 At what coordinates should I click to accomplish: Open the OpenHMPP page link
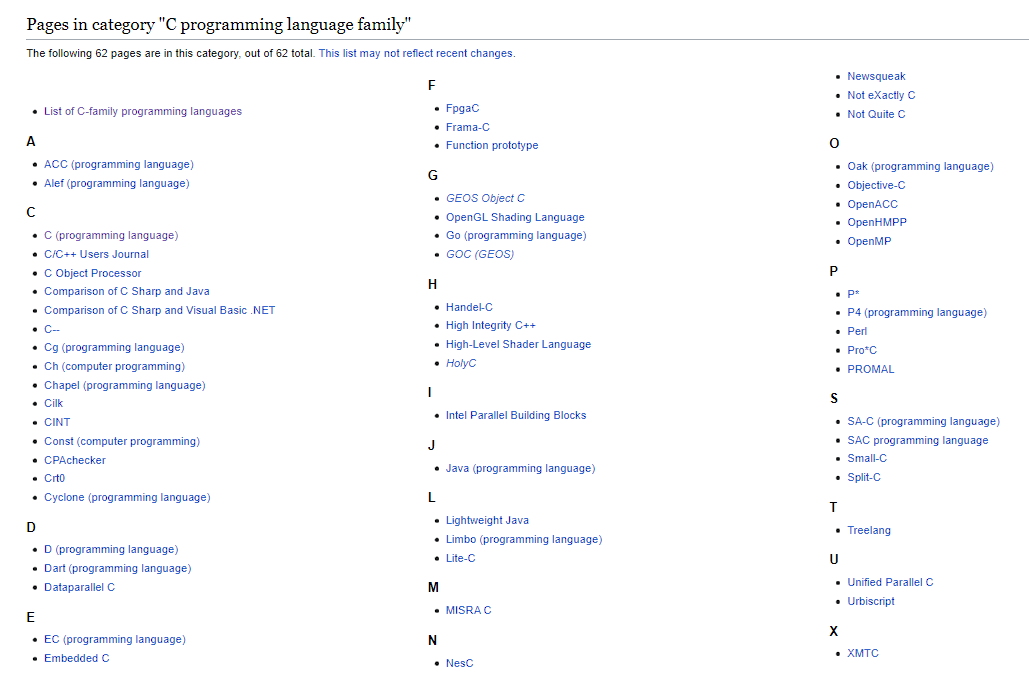(877, 222)
